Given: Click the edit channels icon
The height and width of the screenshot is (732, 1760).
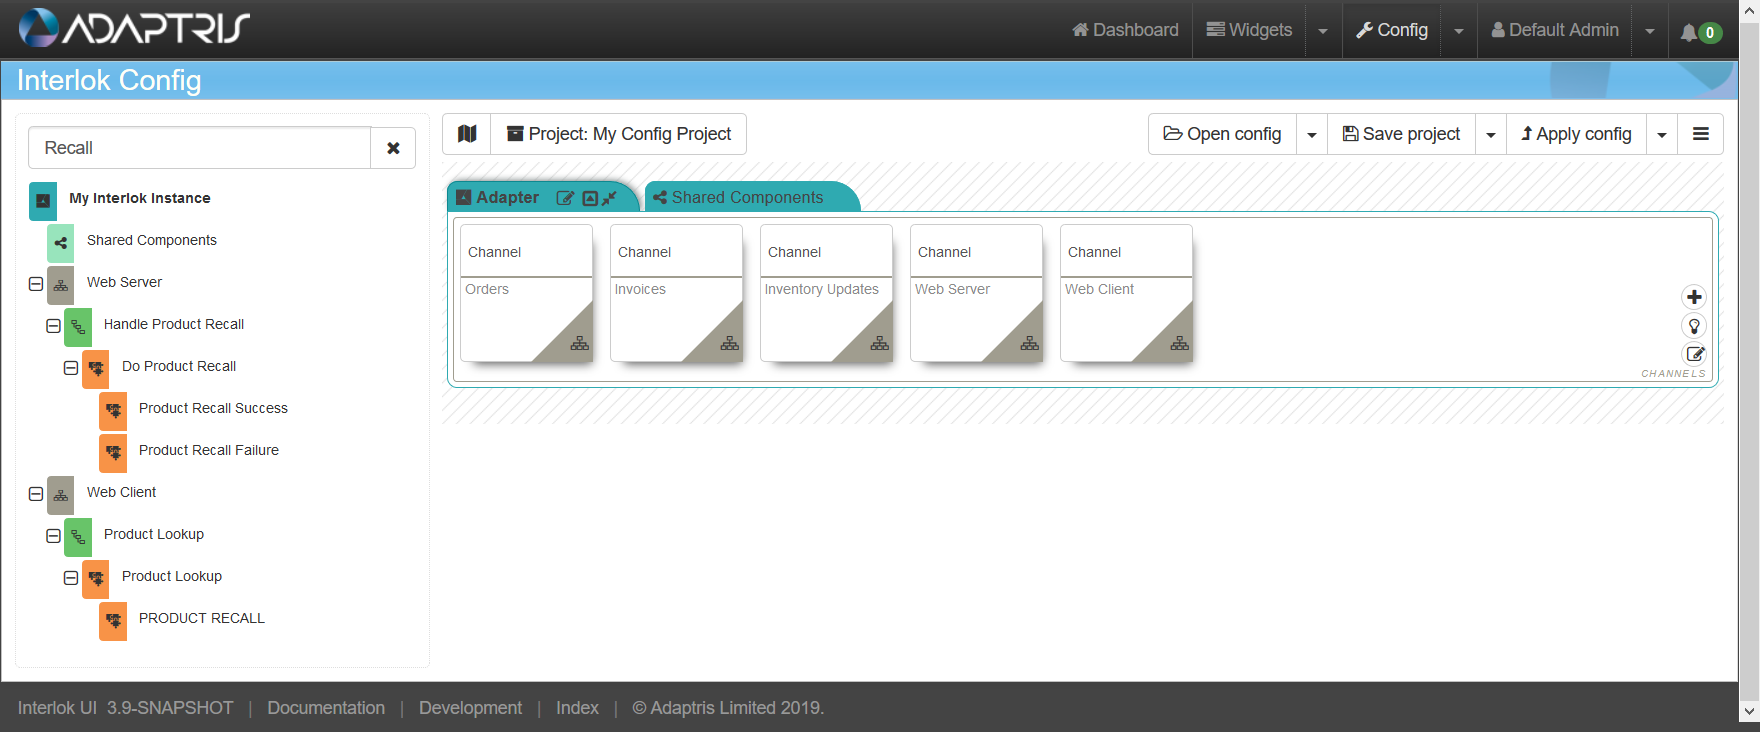Looking at the screenshot, I should (x=1694, y=353).
